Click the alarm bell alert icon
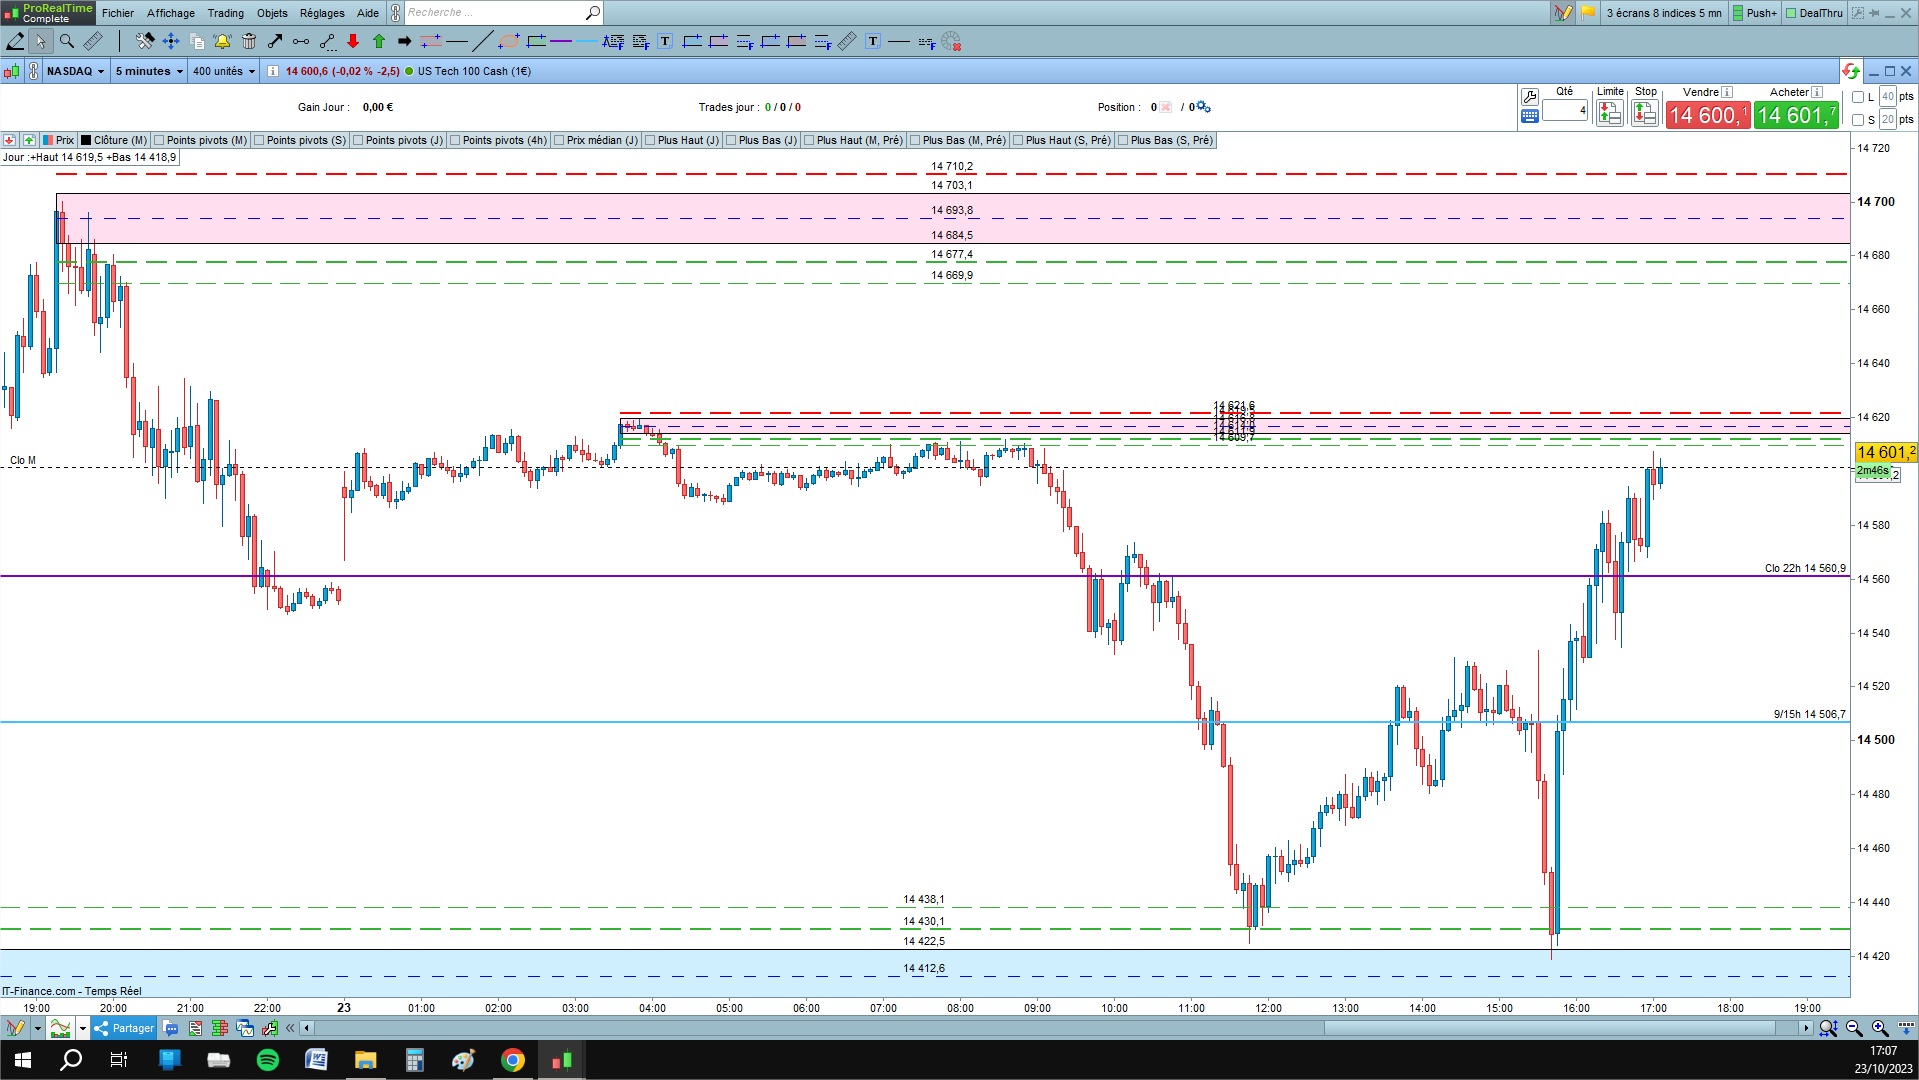 click(x=222, y=41)
